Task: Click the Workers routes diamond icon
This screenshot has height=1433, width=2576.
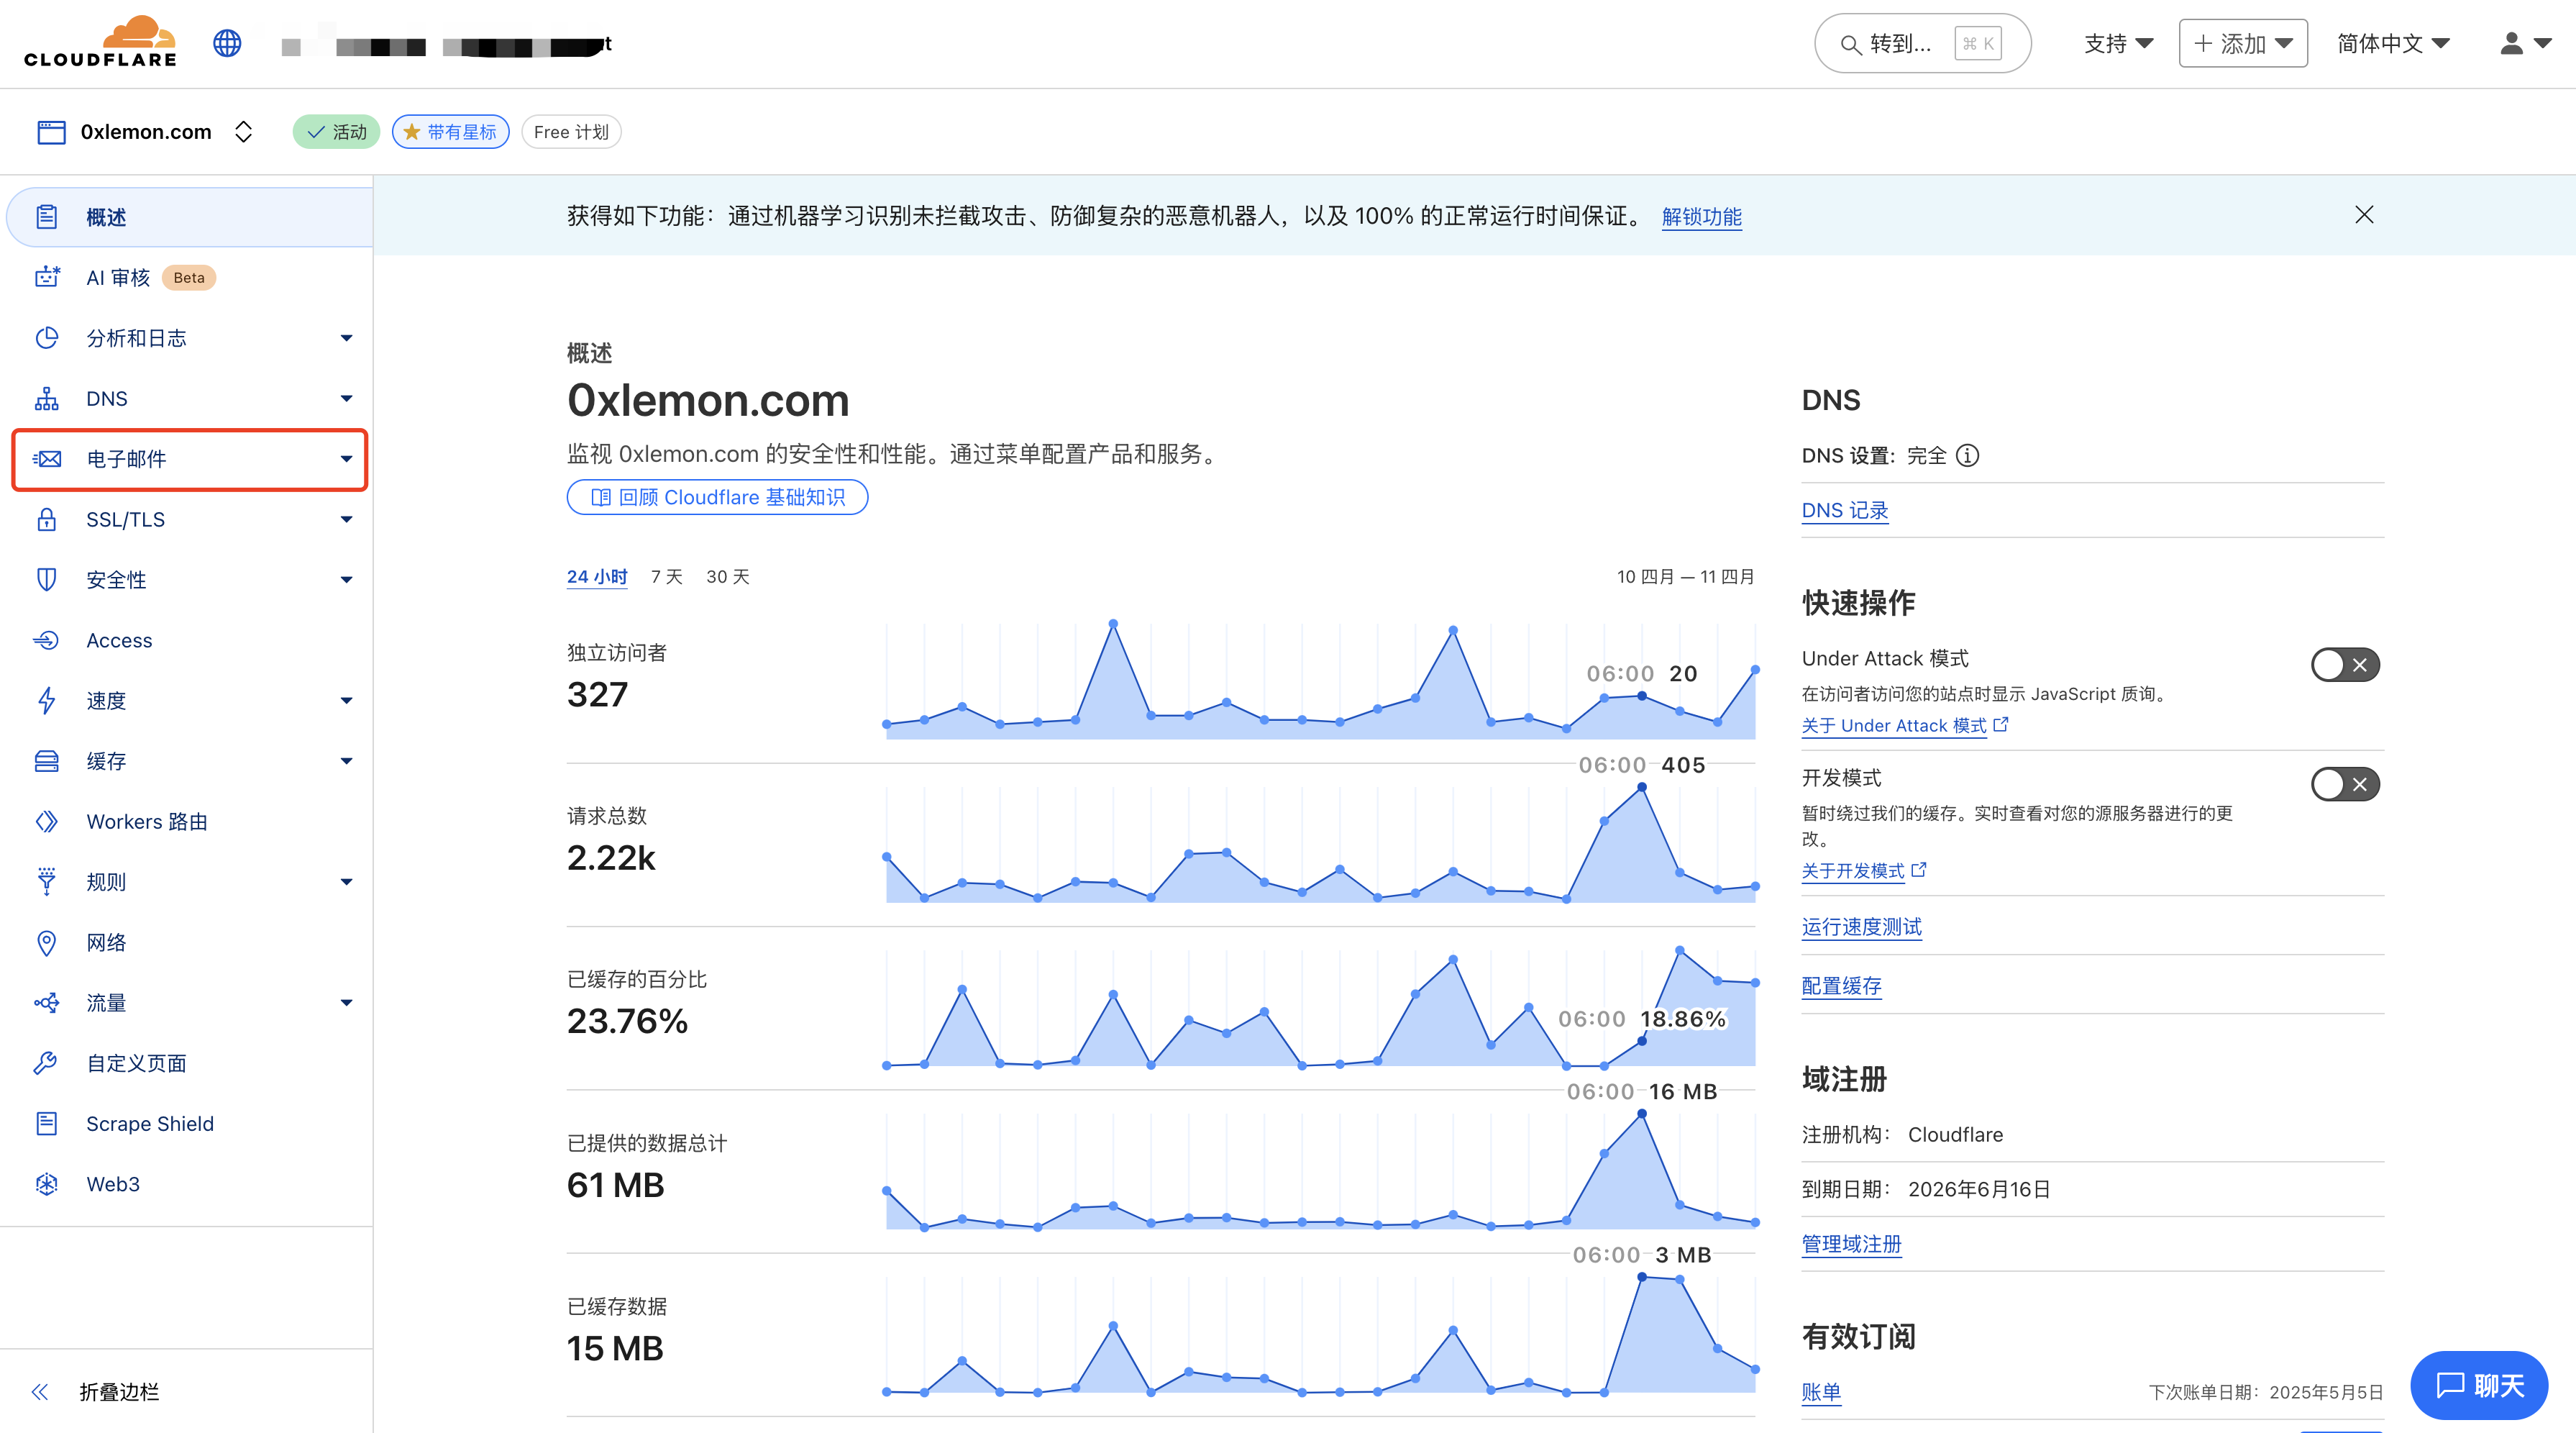Action: 46,821
